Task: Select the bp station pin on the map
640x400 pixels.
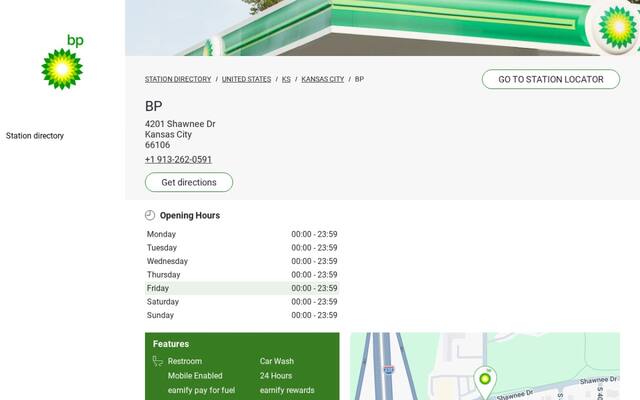Action: (x=485, y=382)
